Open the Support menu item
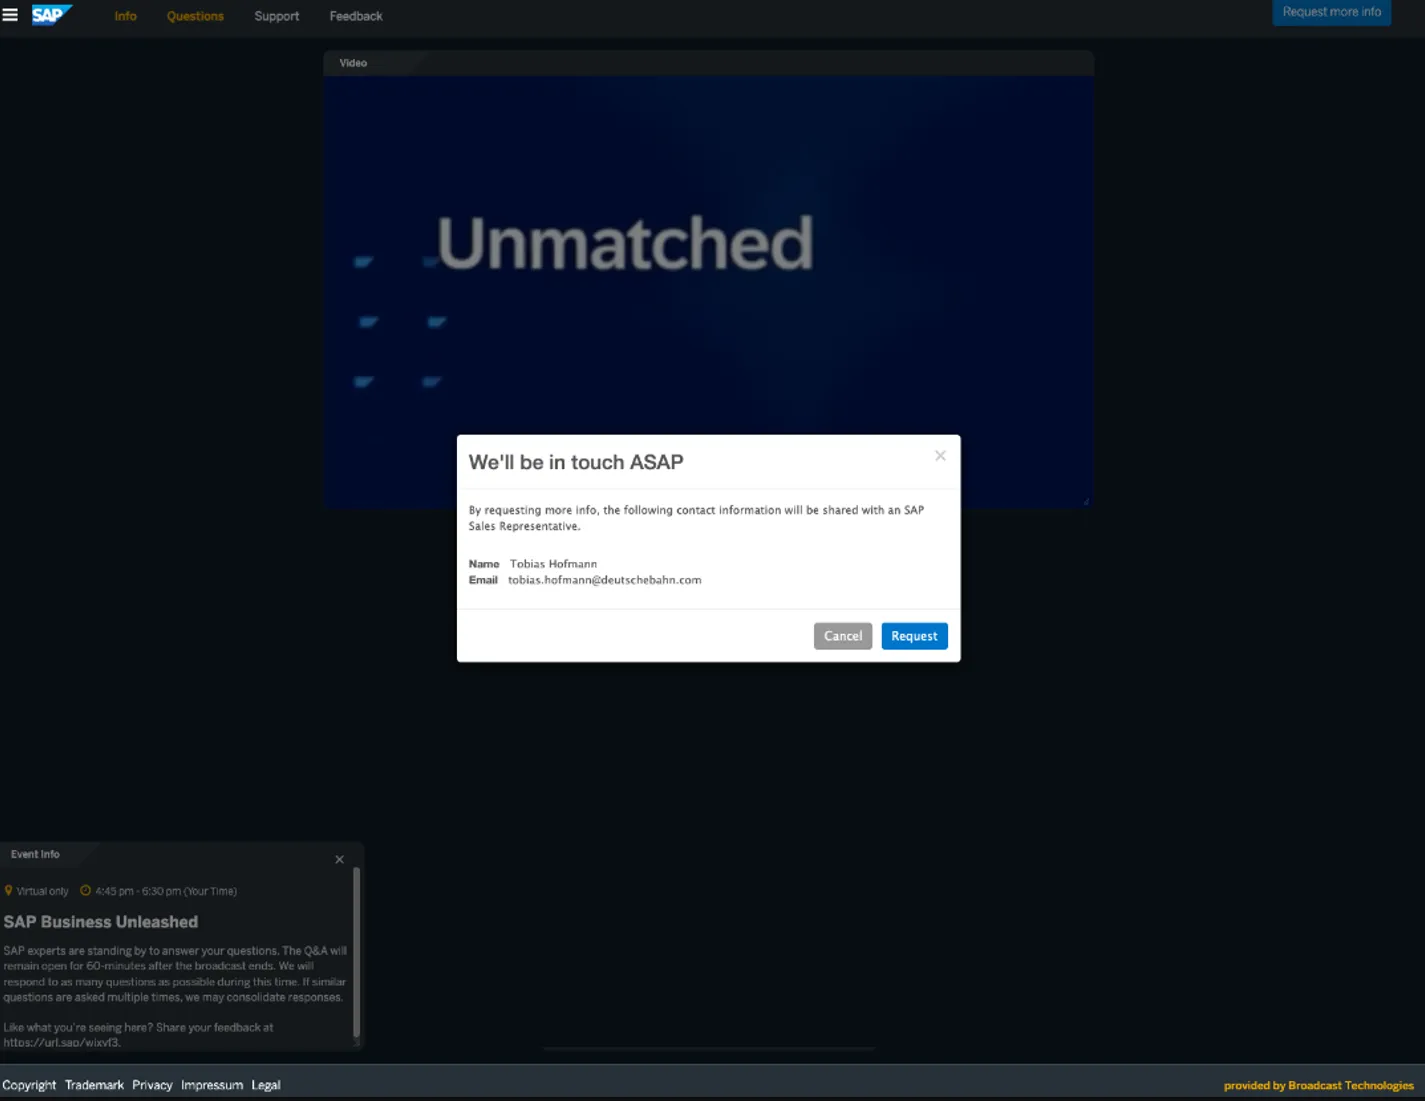This screenshot has height=1101, width=1425. [x=276, y=16]
